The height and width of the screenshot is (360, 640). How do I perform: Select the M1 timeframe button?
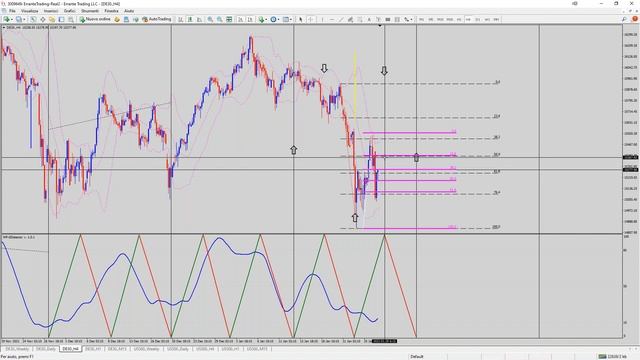coord(421,19)
